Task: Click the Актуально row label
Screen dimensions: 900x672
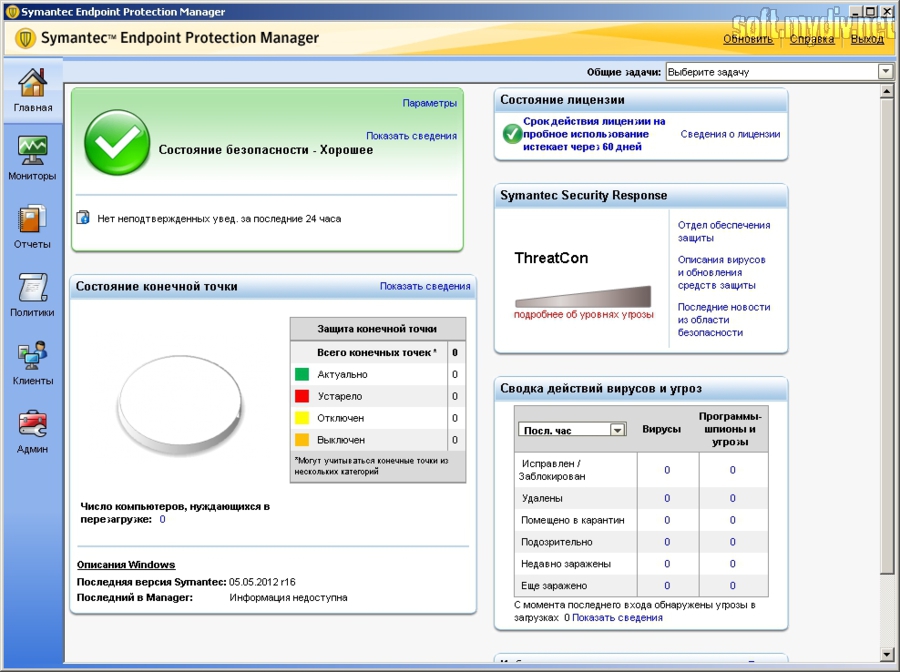Action: click(342, 374)
